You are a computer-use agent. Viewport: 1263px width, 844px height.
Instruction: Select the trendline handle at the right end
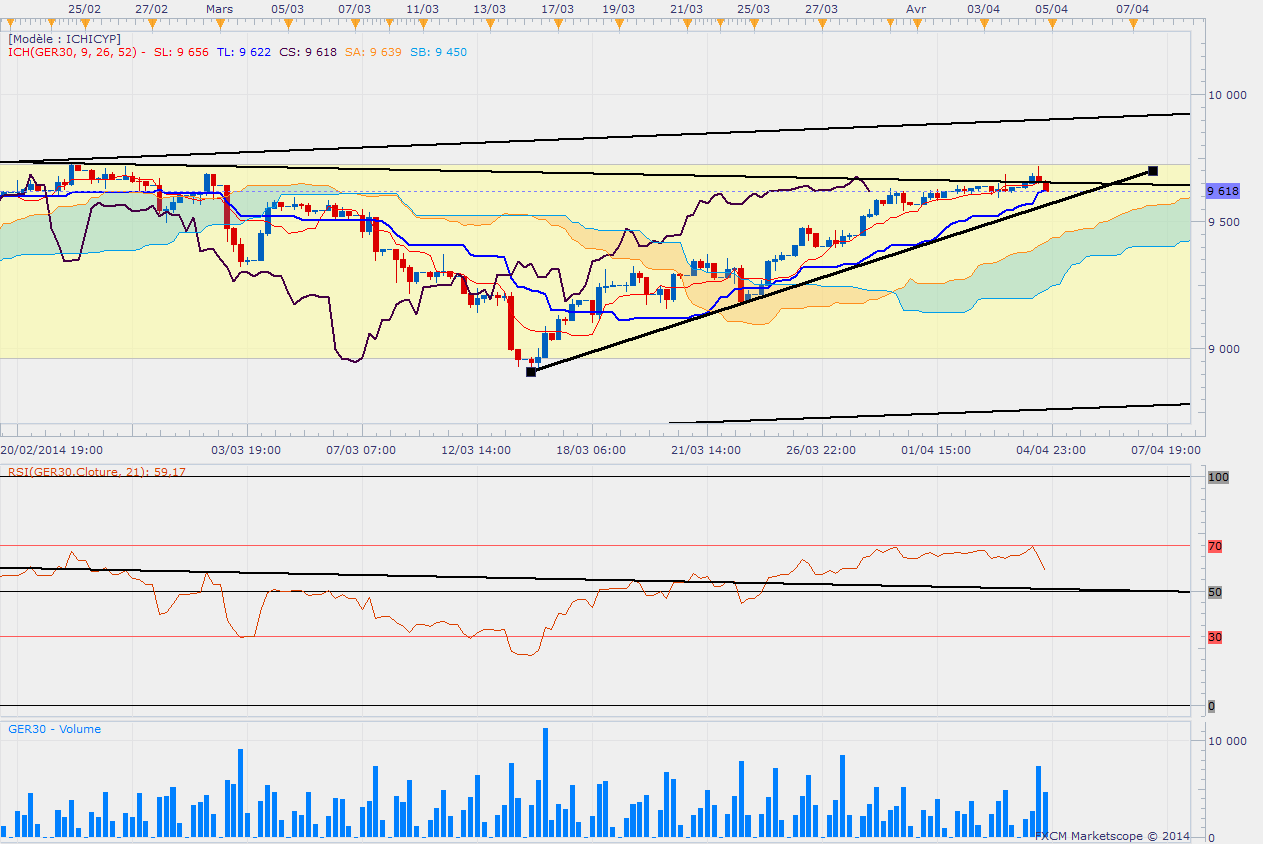pyautogui.click(x=1153, y=171)
